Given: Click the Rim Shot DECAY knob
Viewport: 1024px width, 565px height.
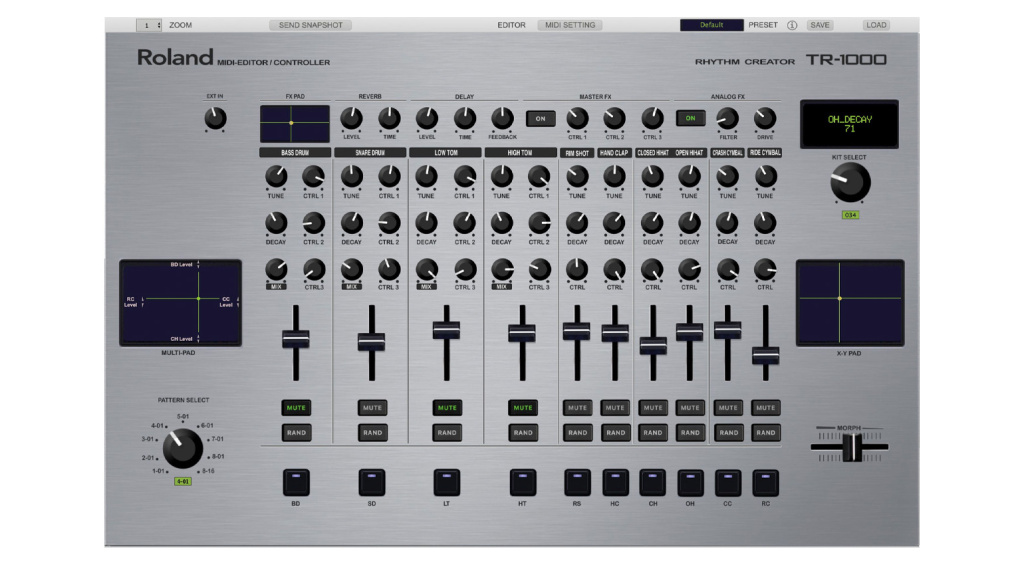Looking at the screenshot, I should (577, 223).
